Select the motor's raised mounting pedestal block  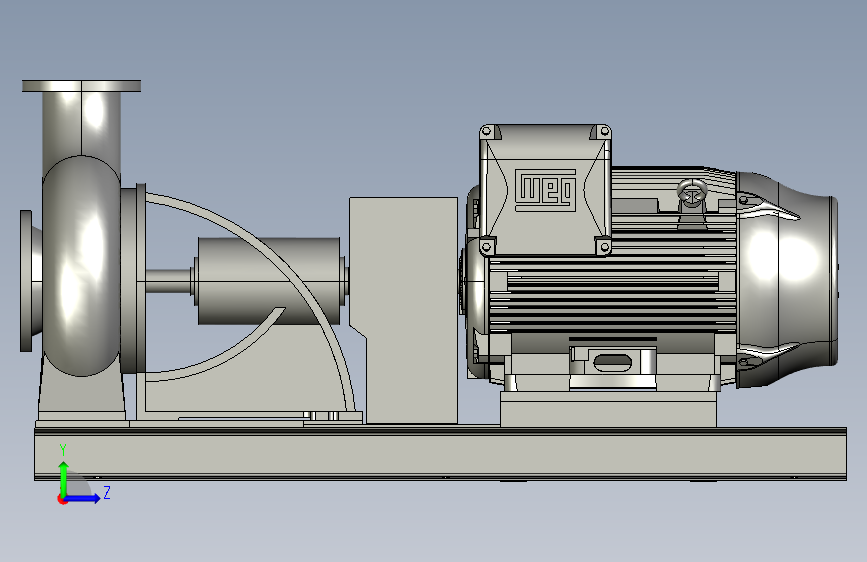coord(608,409)
